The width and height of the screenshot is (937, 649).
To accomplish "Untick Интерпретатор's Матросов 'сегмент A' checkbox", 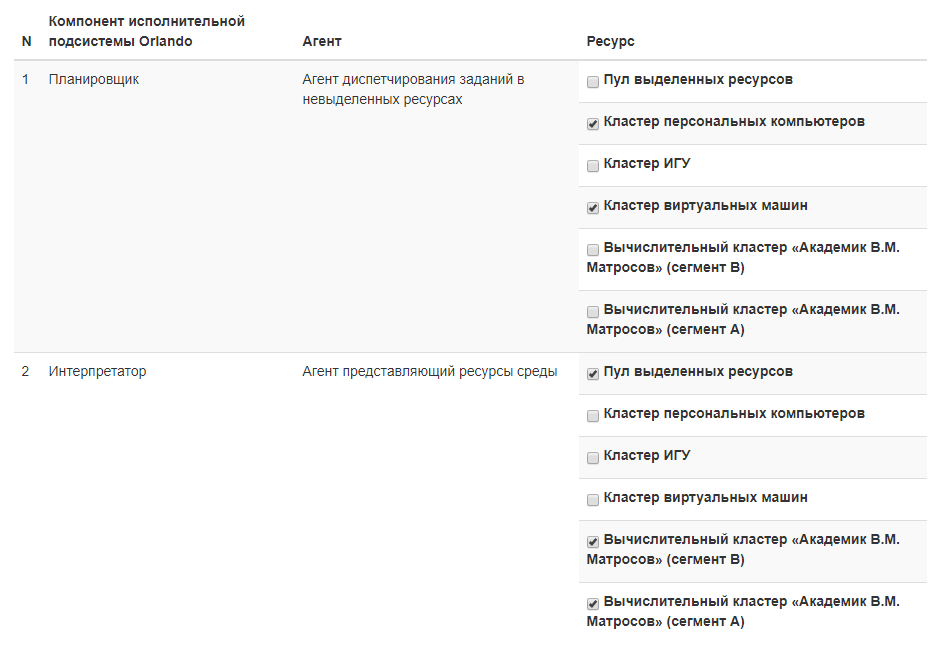I will point(593,604).
